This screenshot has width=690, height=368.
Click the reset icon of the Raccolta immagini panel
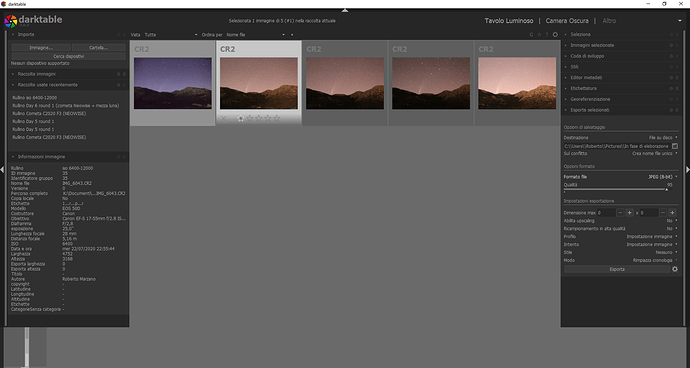pos(118,74)
